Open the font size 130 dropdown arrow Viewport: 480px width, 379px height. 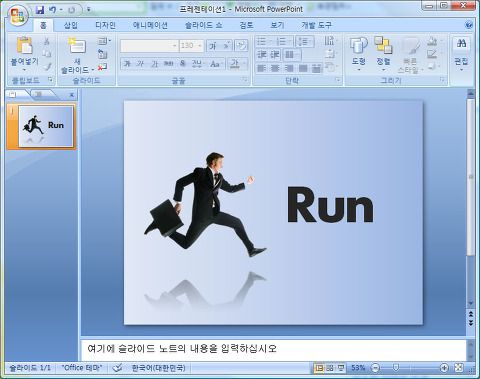200,46
